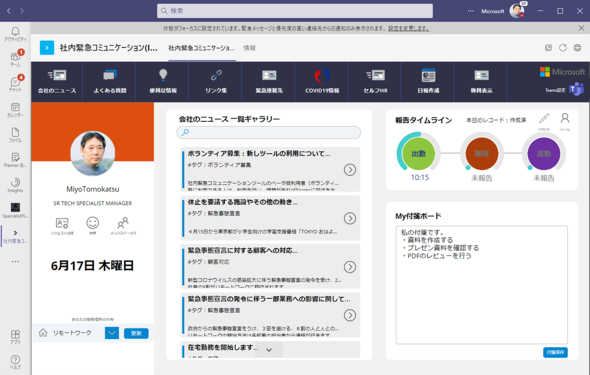Click the green 出勤 status circle

[418, 154]
